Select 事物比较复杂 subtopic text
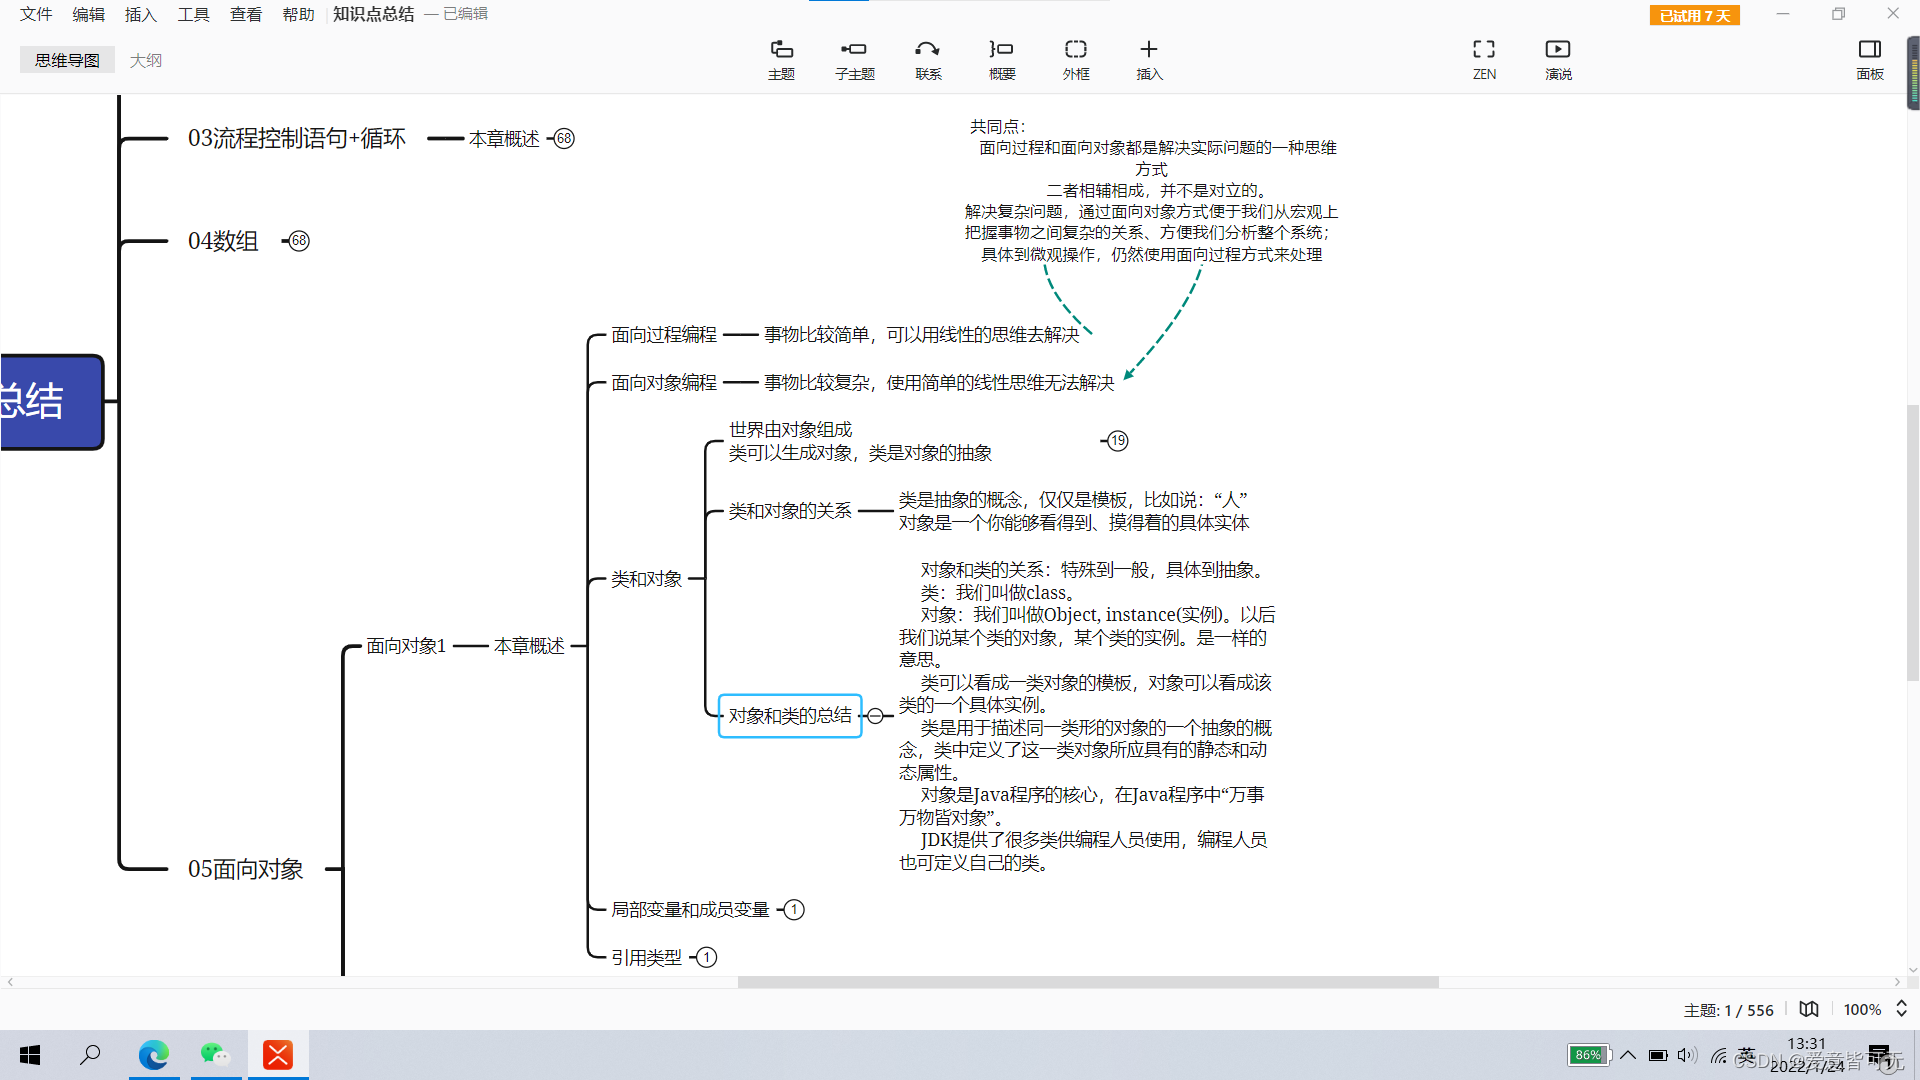Viewport: 1920px width, 1080px height. click(939, 383)
